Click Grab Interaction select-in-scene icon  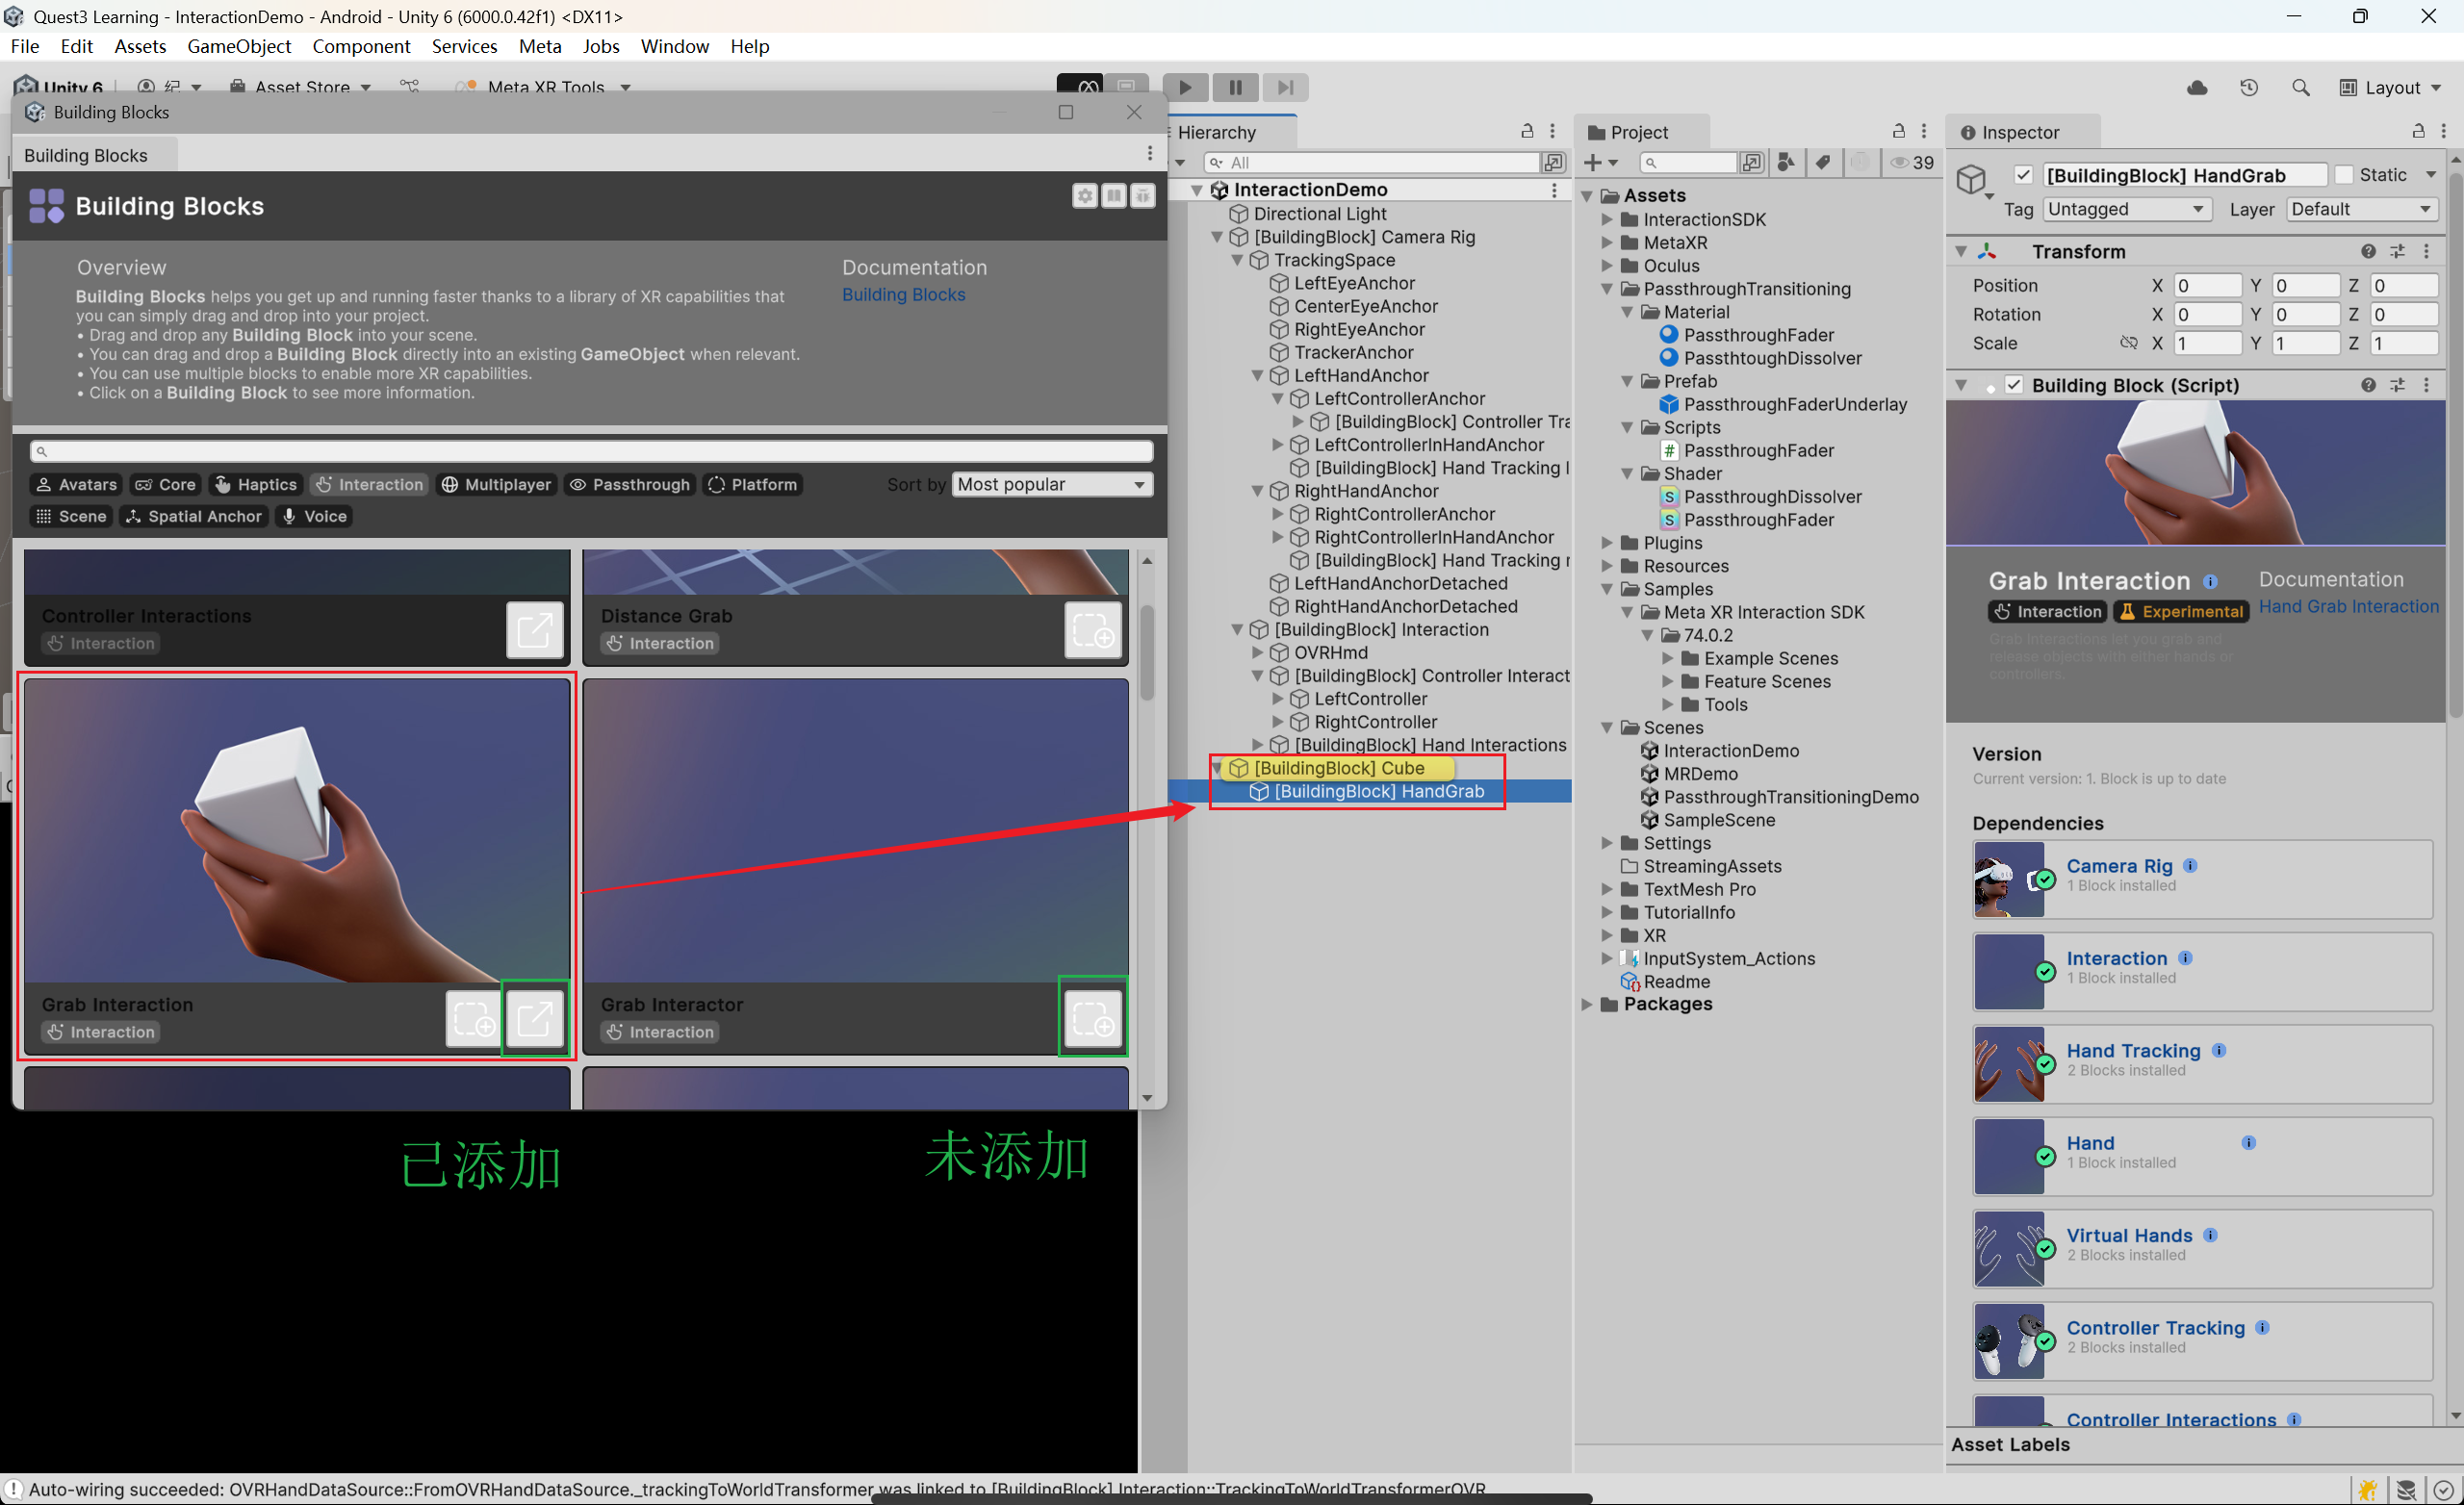535,1019
